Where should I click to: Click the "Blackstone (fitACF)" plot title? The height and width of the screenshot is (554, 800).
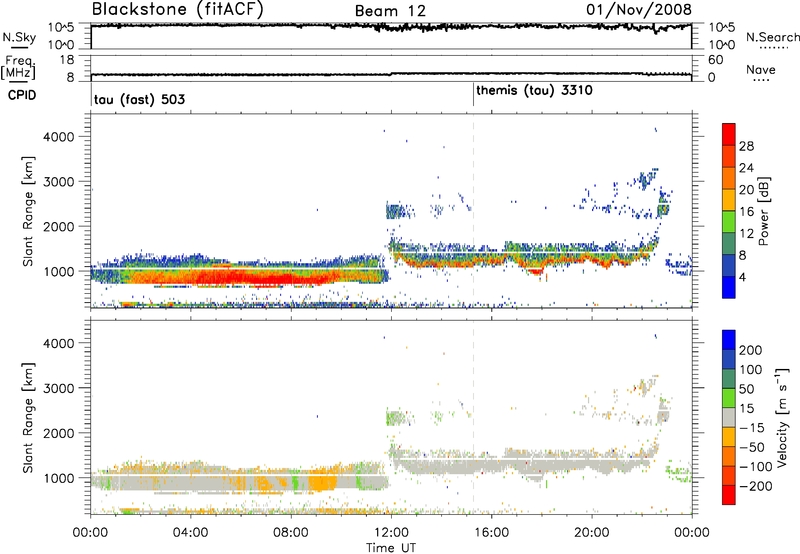pyautogui.click(x=177, y=9)
